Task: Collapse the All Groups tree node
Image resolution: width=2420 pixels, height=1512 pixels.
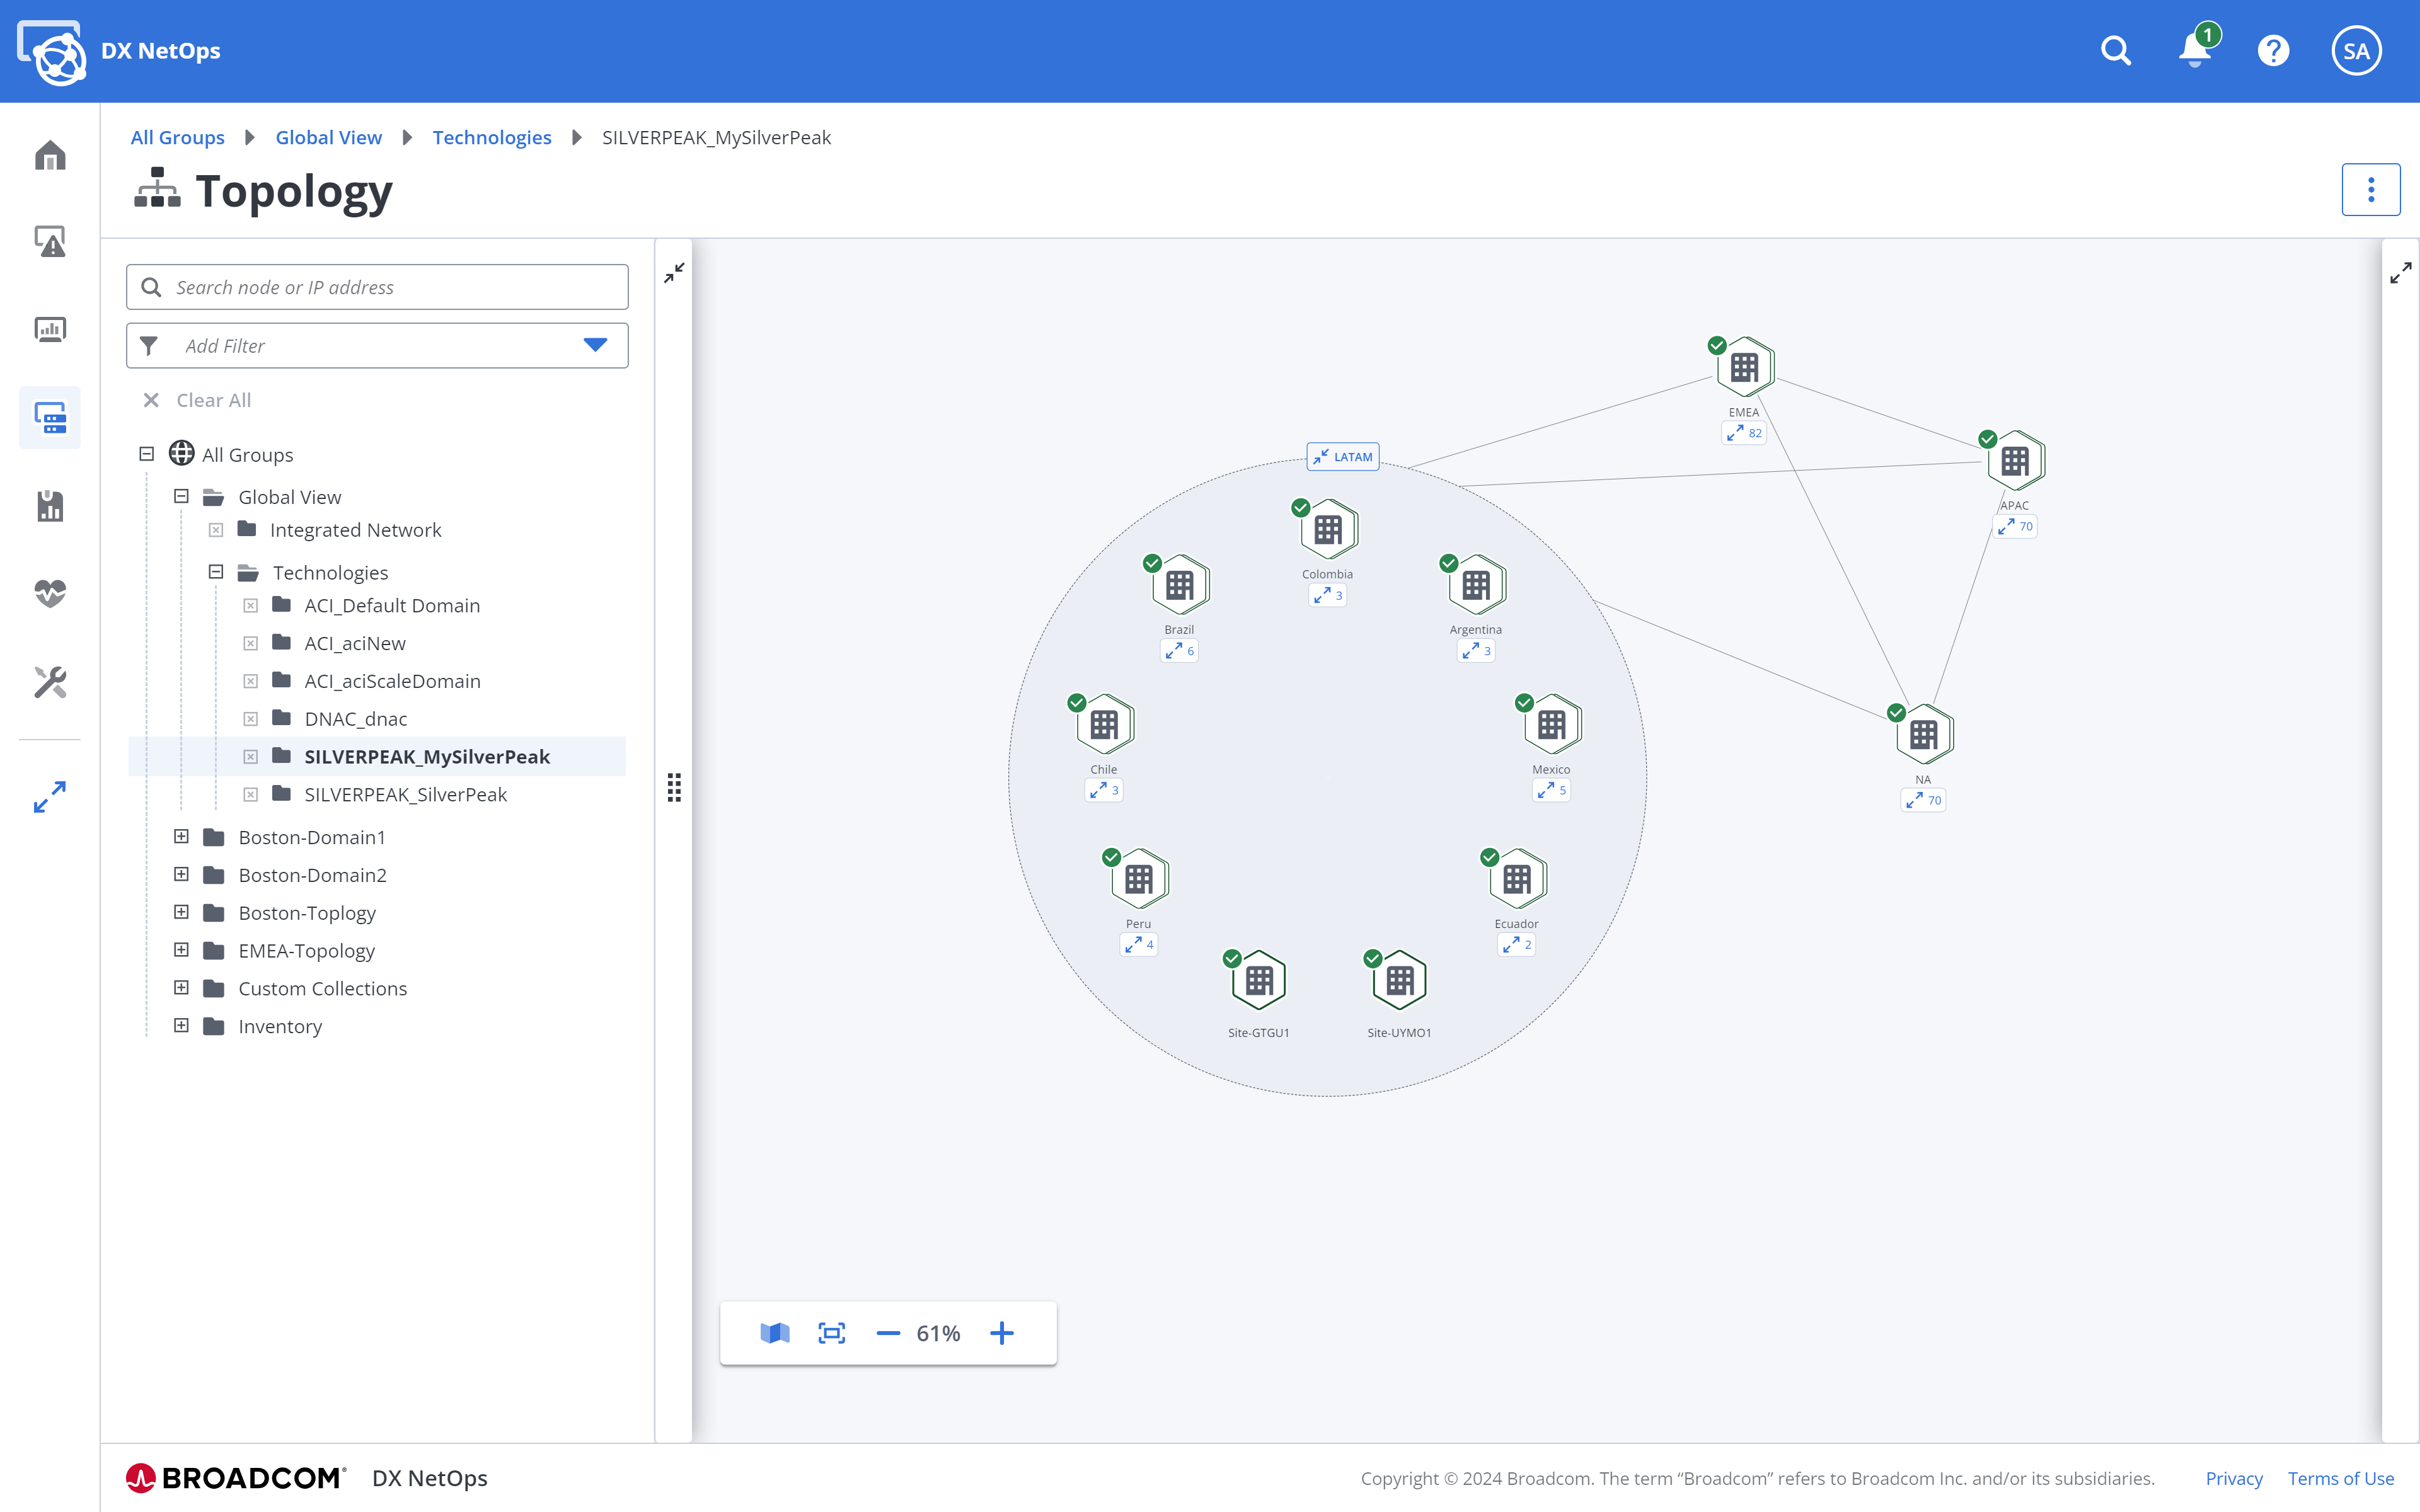Action: click(x=146, y=454)
